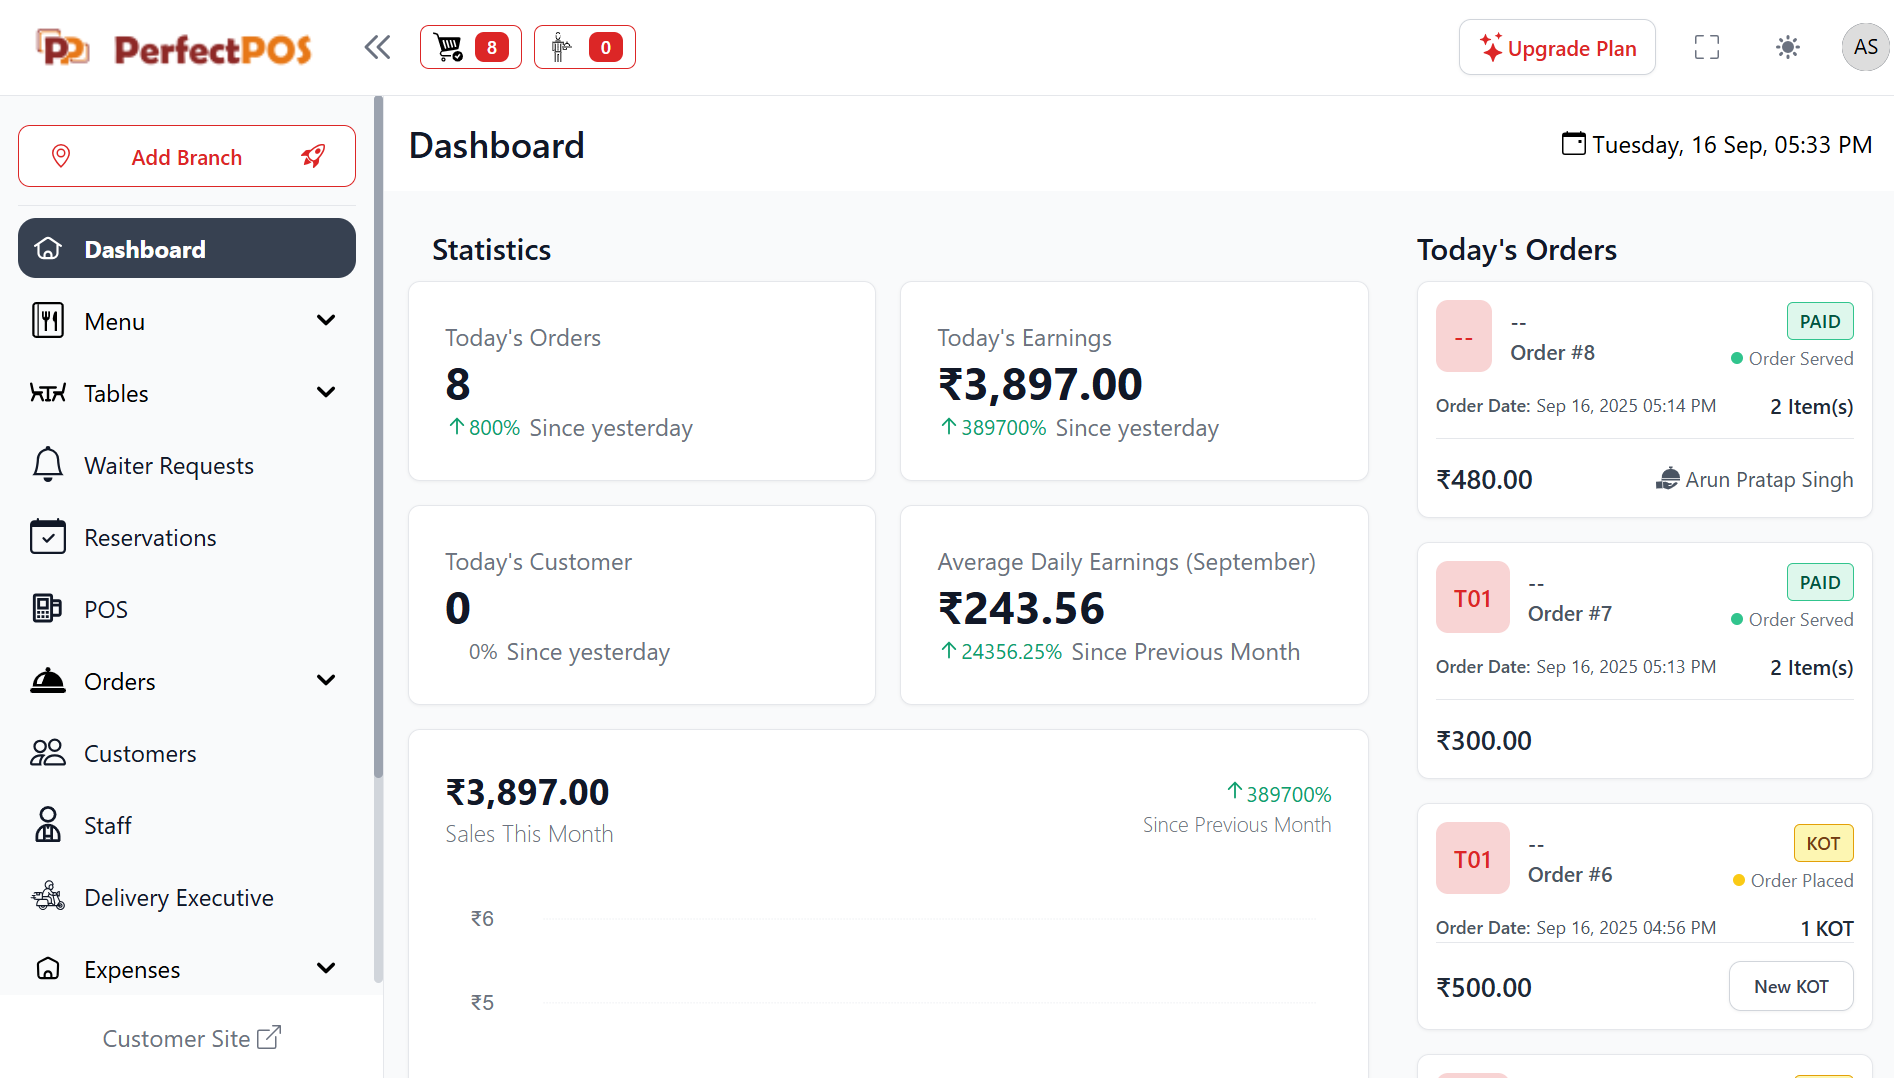This screenshot has width=1894, height=1078.
Task: Go to Customers in the sidebar
Action: tap(140, 754)
